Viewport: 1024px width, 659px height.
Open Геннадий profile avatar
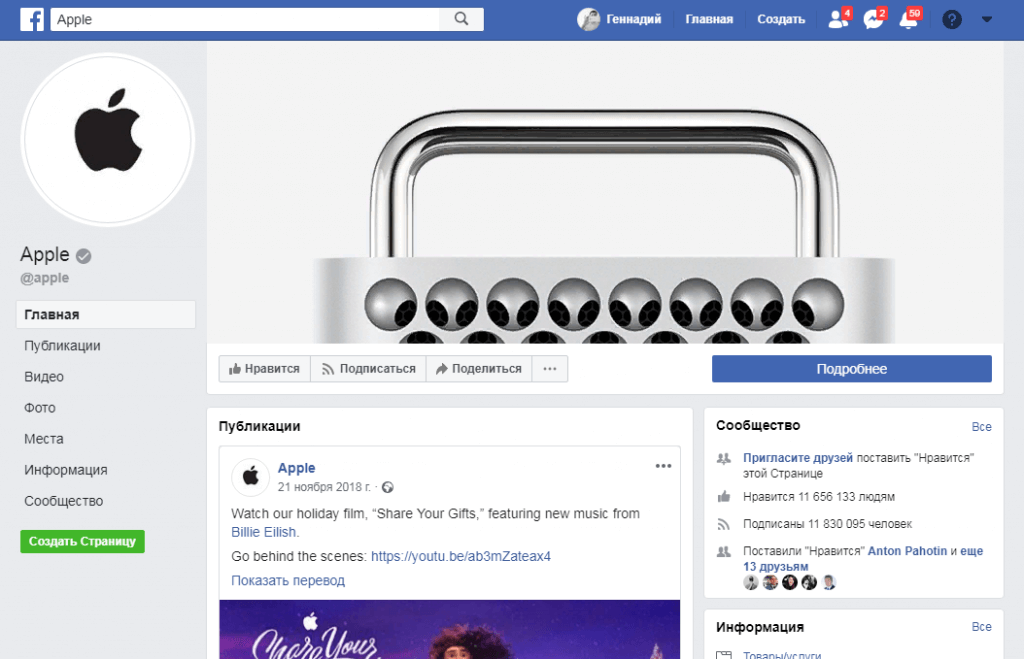point(588,20)
